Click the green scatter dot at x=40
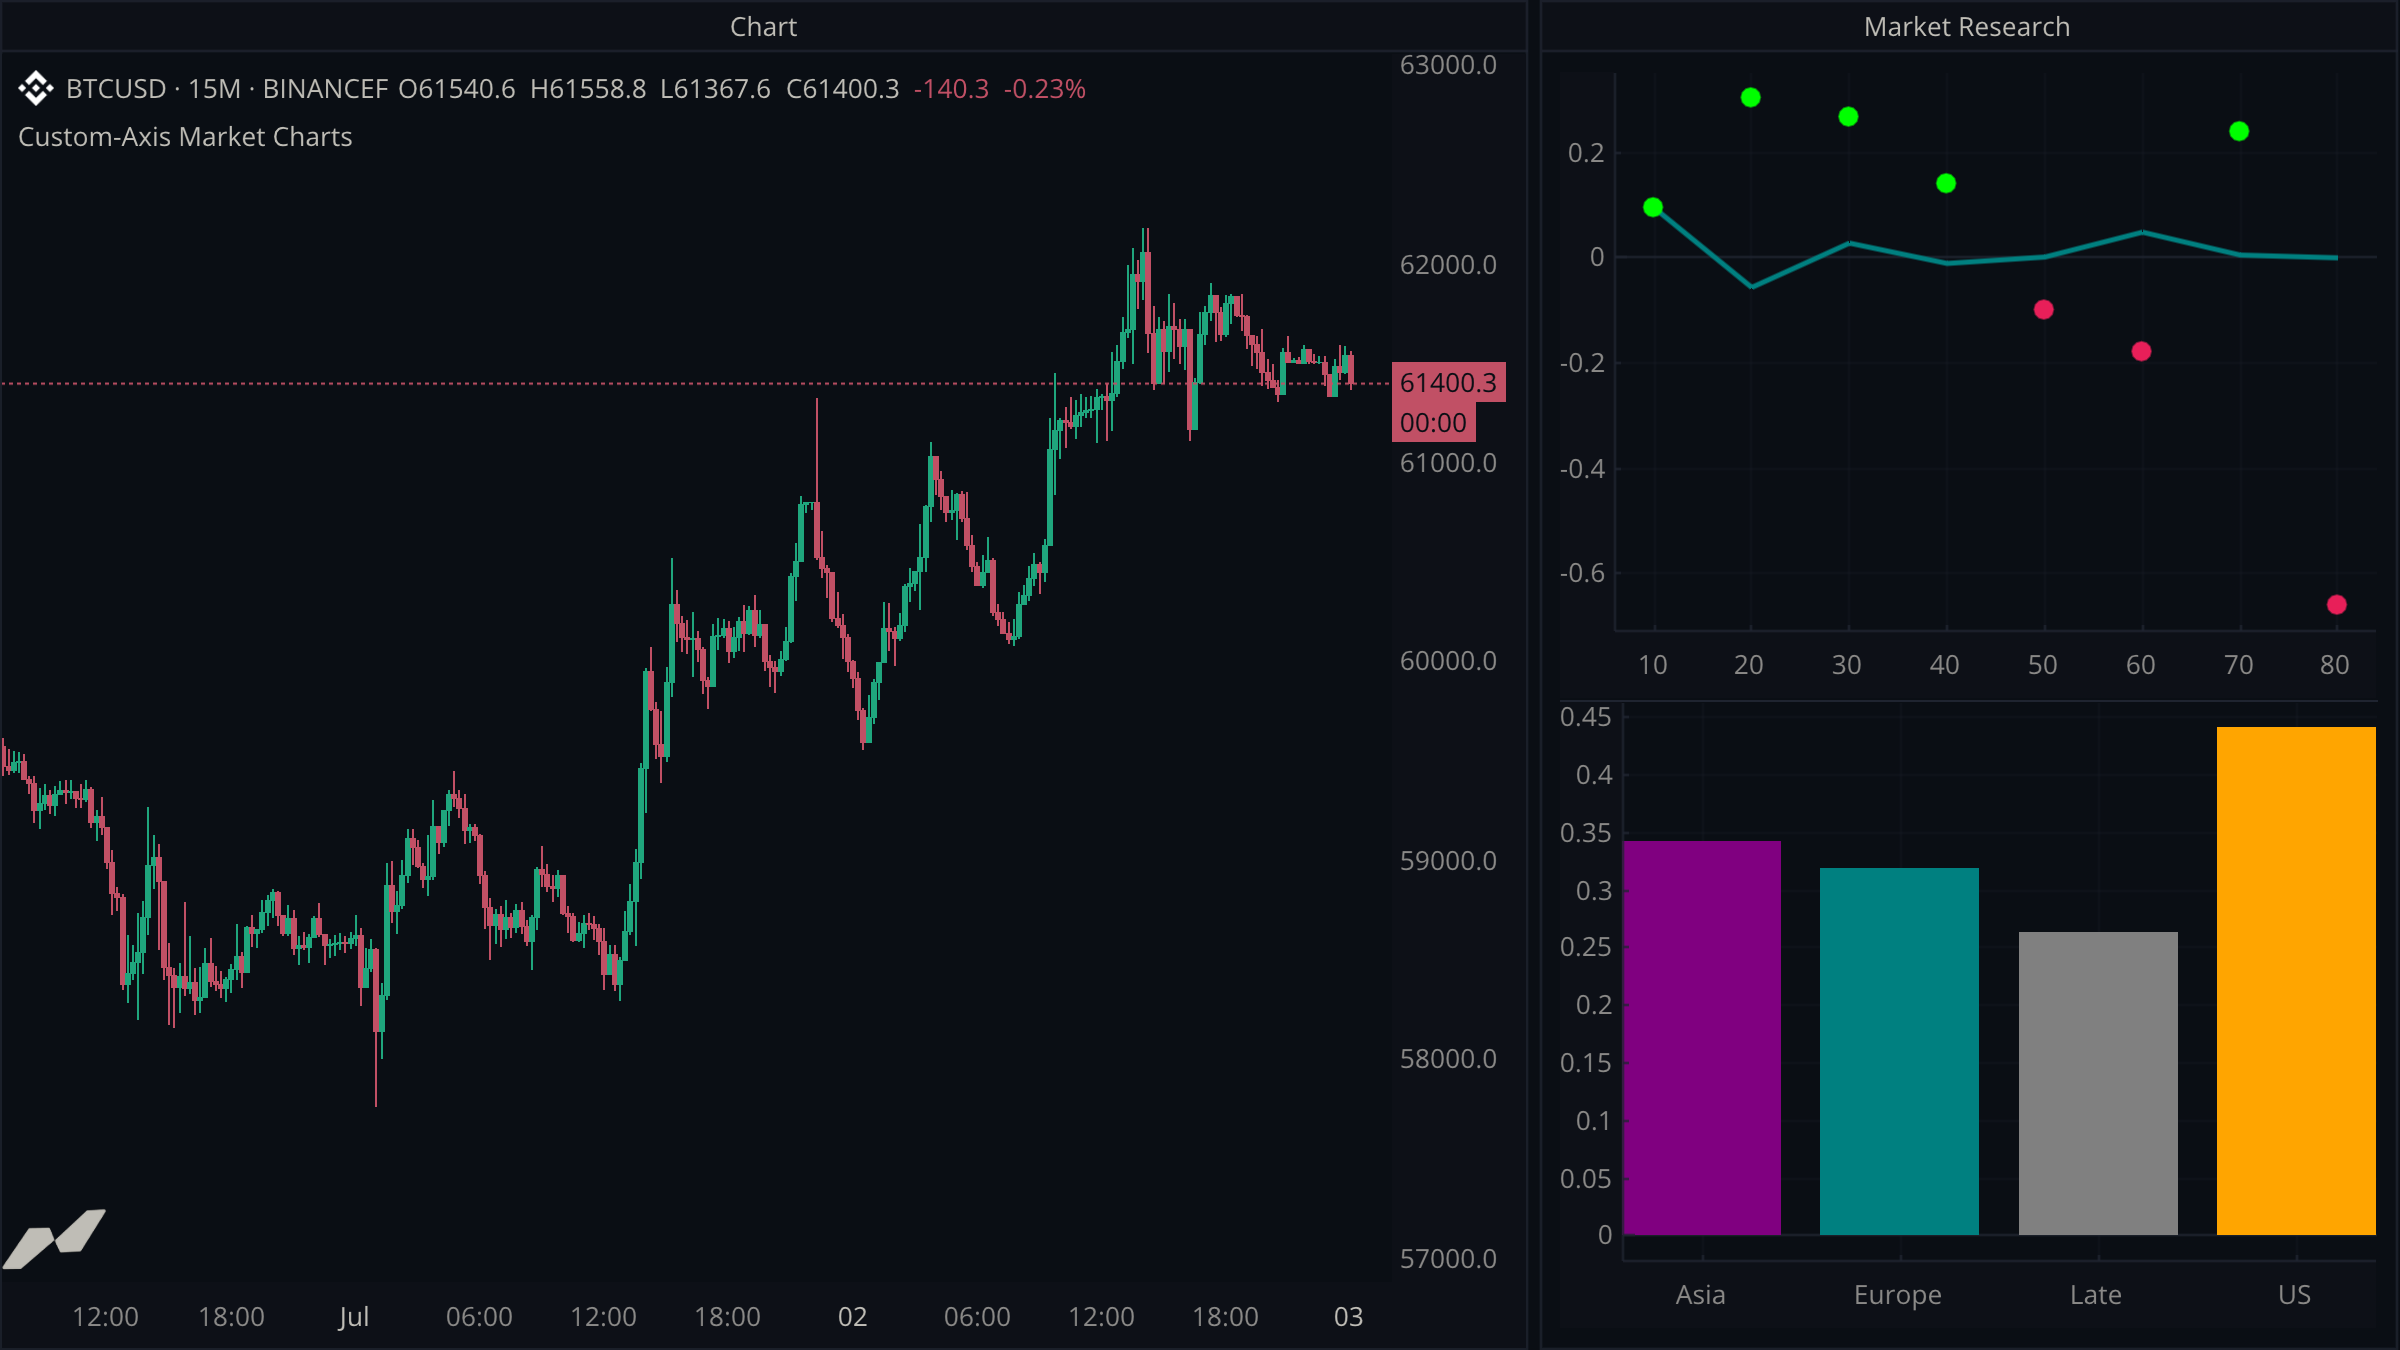Viewport: 2400px width, 1350px height. 1946,183
